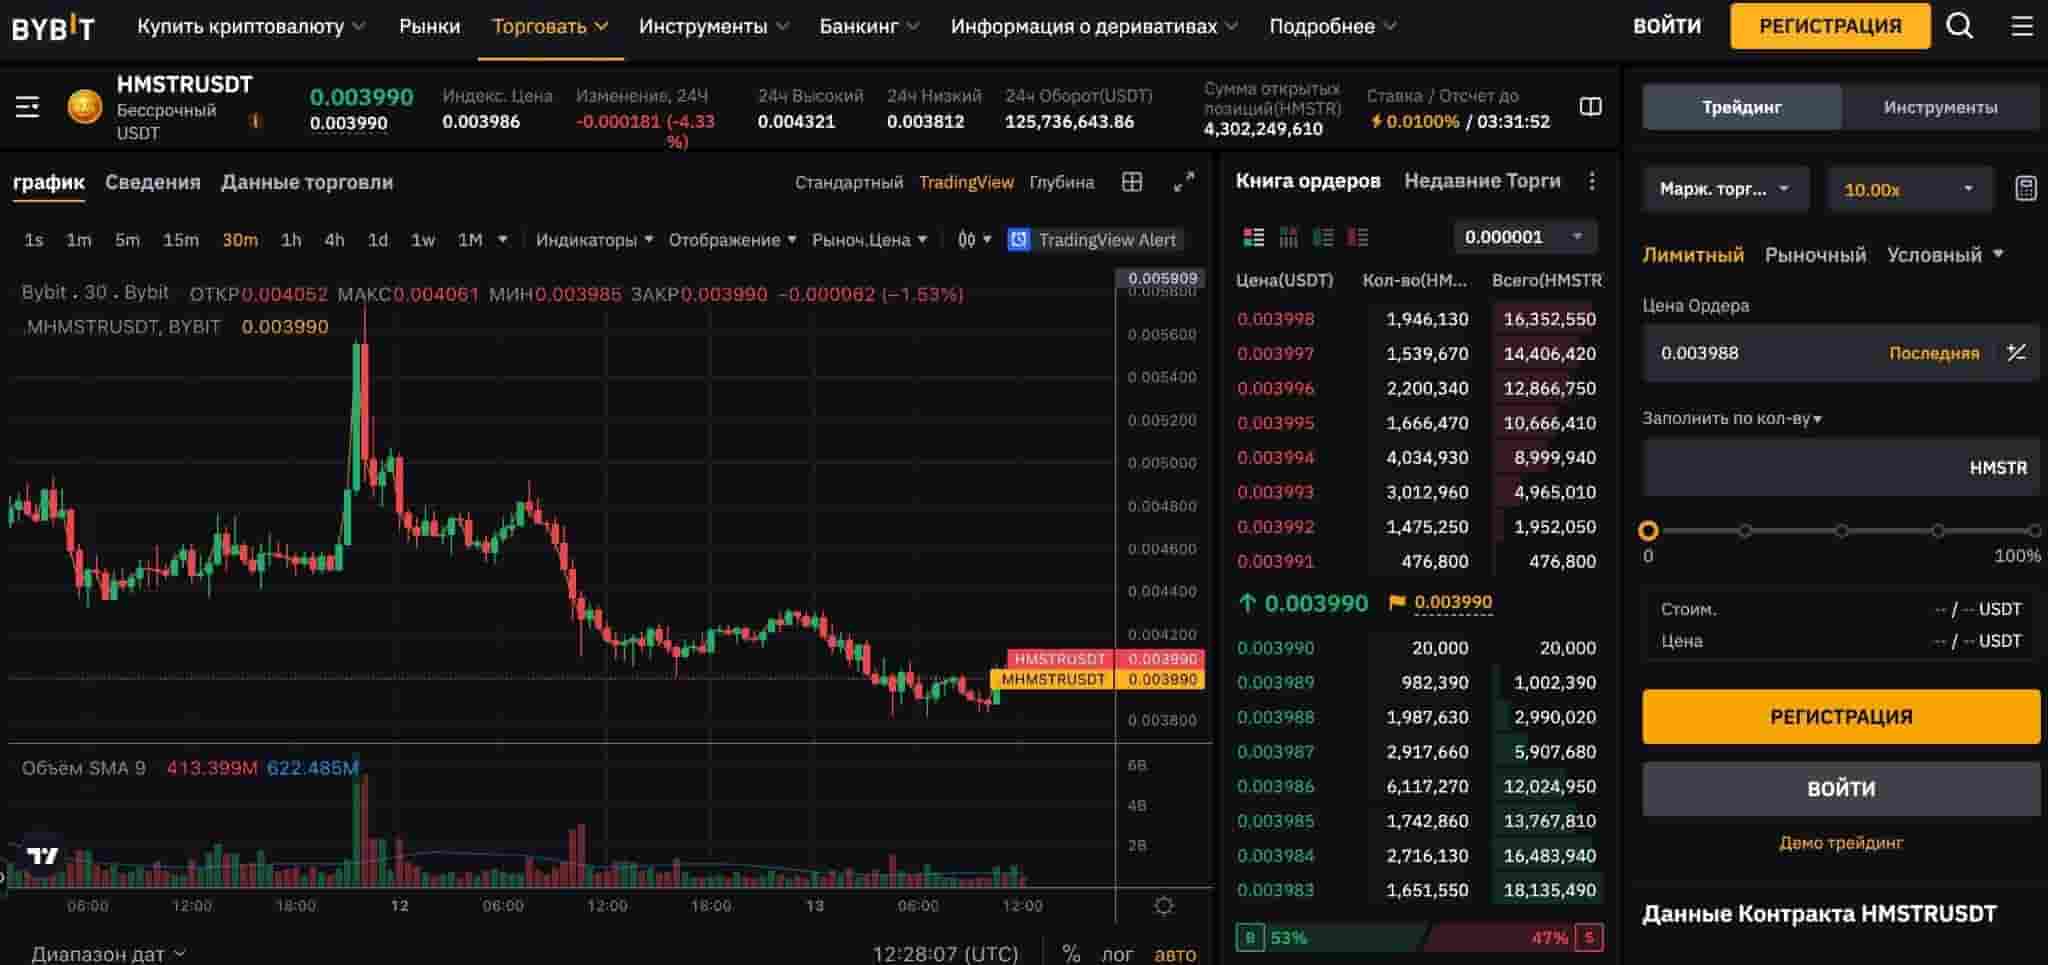
Task: Click the TradingView Alert button
Action: click(1094, 240)
